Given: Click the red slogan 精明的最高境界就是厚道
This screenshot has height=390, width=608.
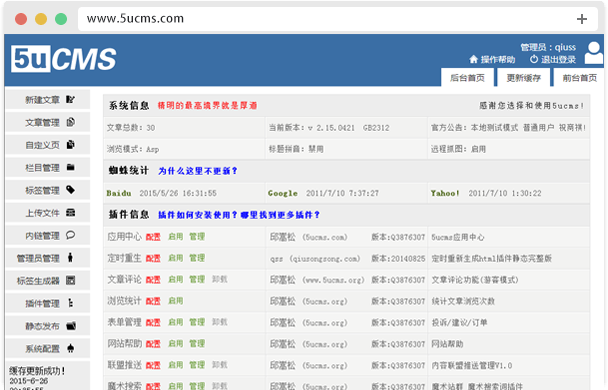Looking at the screenshot, I should (x=207, y=105).
